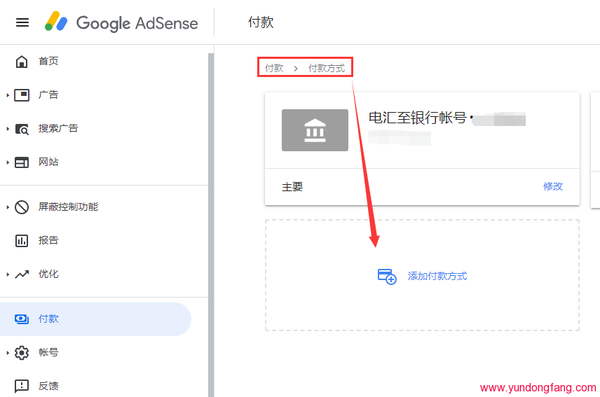Viewport: 600px width, 397px height.
Task: Click the account gear icon next to 帐号
Action: coord(21,353)
